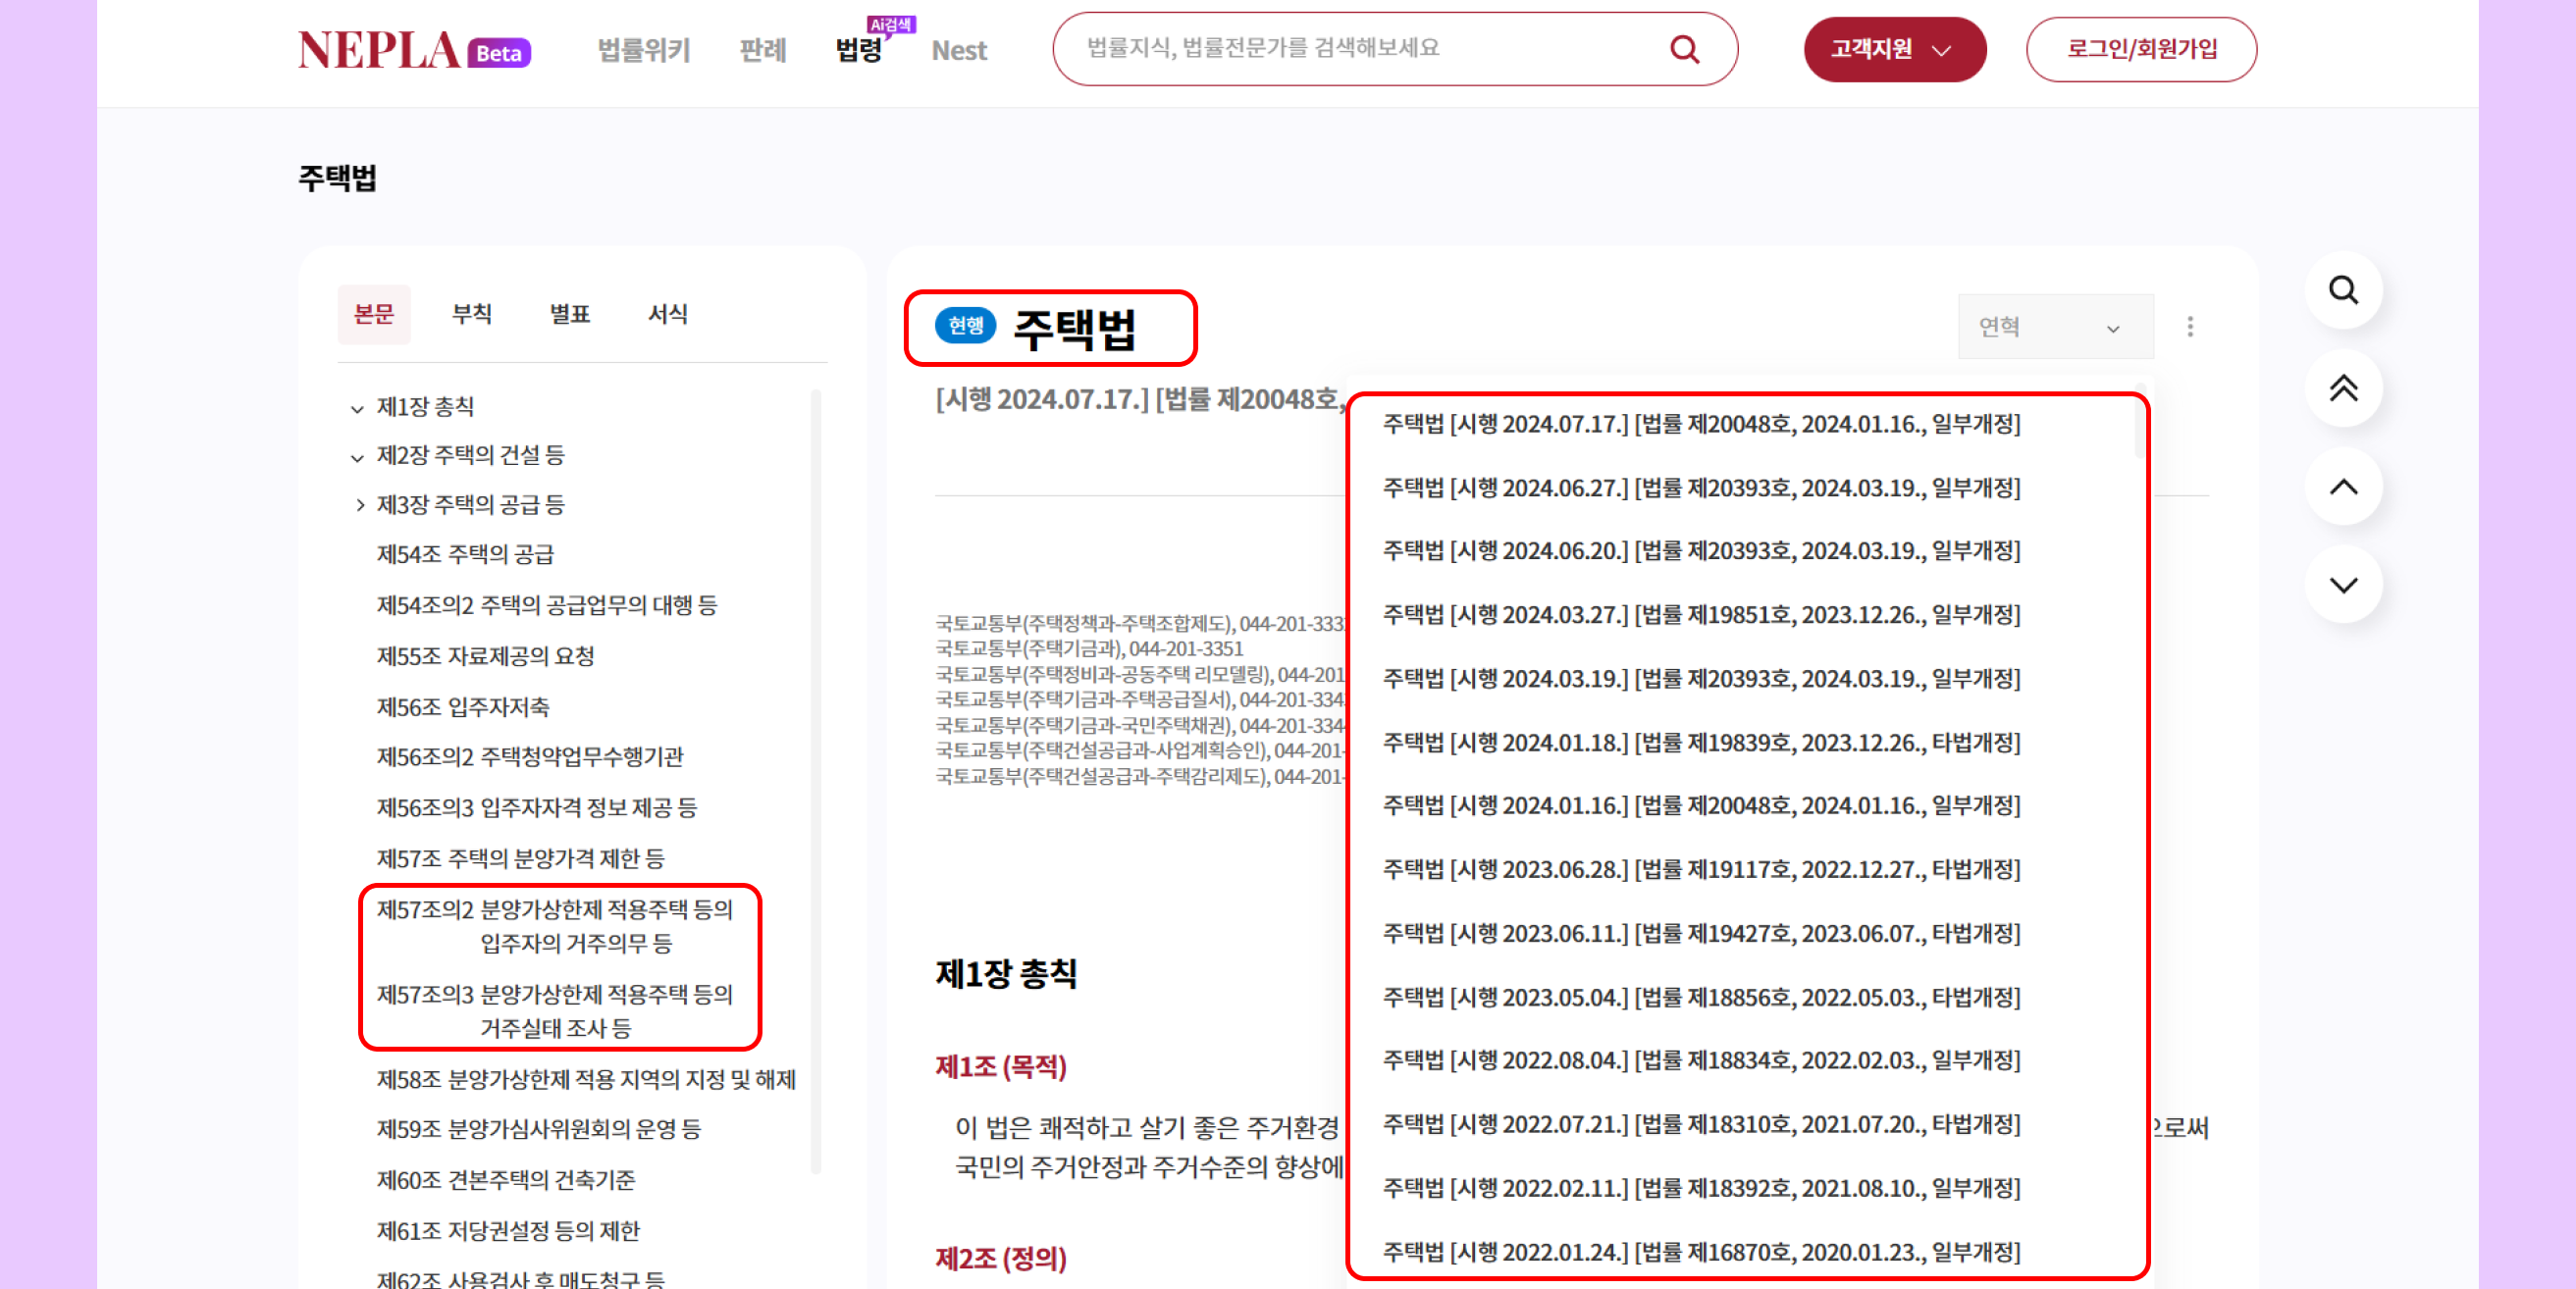Select 주택법 시행 2024.06.27. version entry
Viewport: 2576px width, 1289px height.
pos(1700,488)
